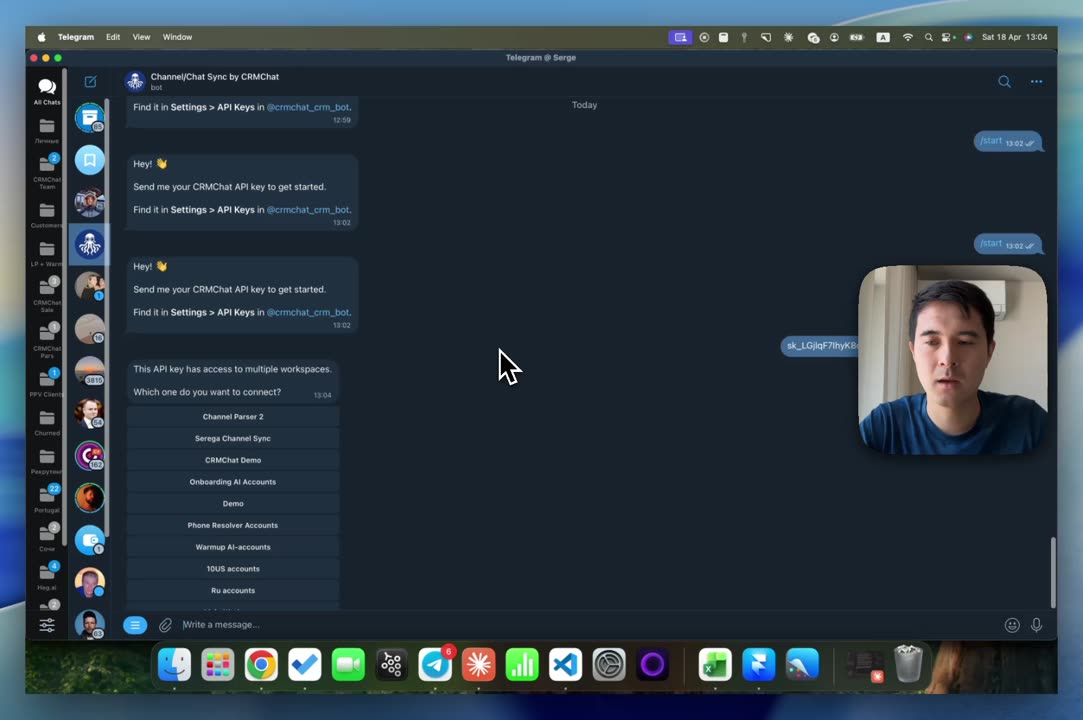Open Control Center in menu bar
The width and height of the screenshot is (1083, 720).
click(948, 37)
